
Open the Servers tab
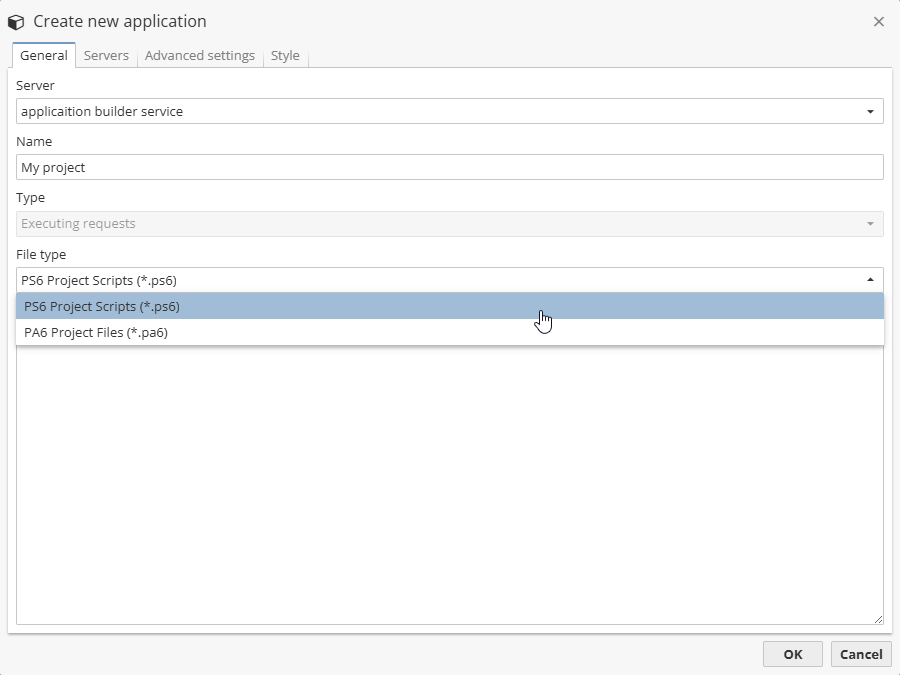106,56
